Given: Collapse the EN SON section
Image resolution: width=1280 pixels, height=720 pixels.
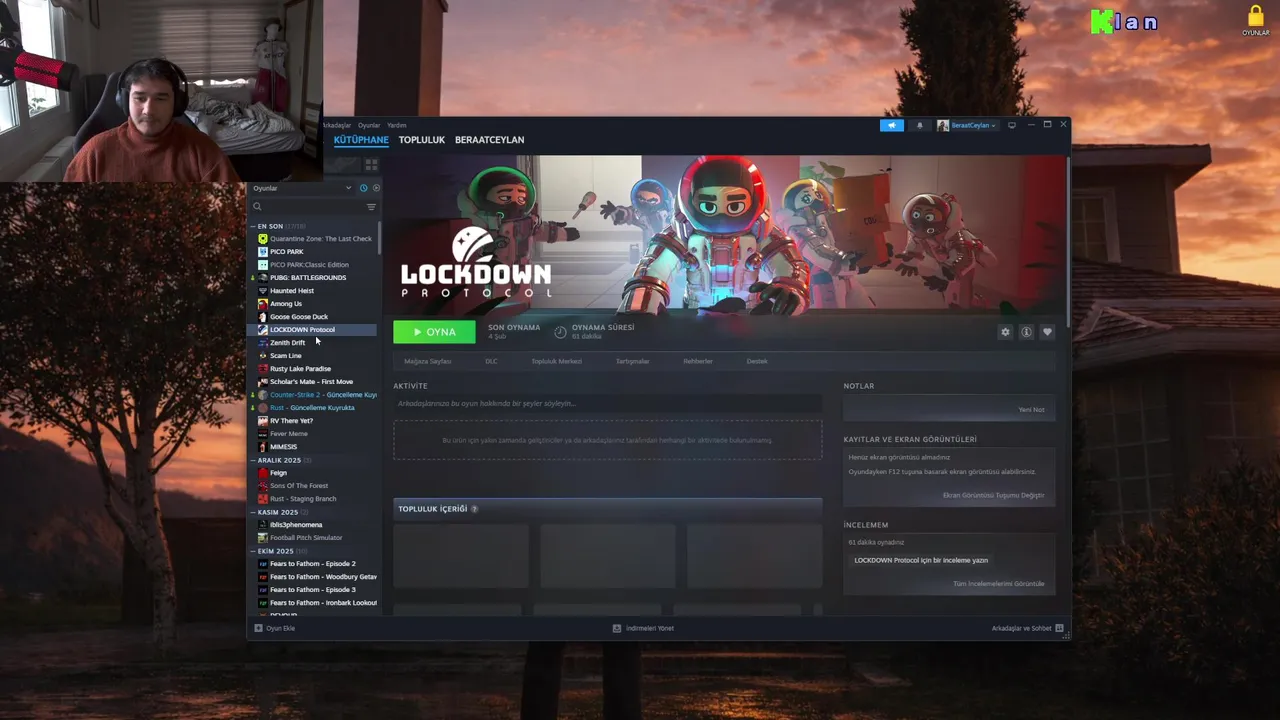Looking at the screenshot, I should 253,226.
